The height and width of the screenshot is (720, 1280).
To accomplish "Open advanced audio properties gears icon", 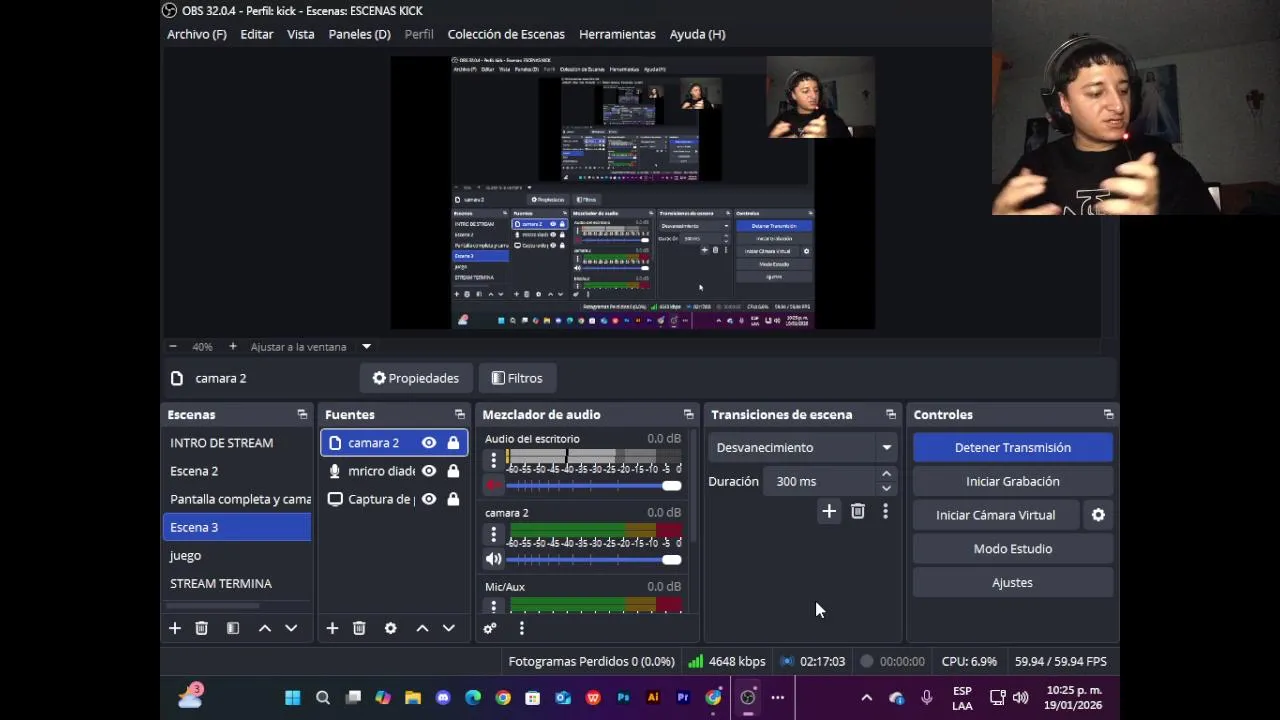I will tap(490, 628).
